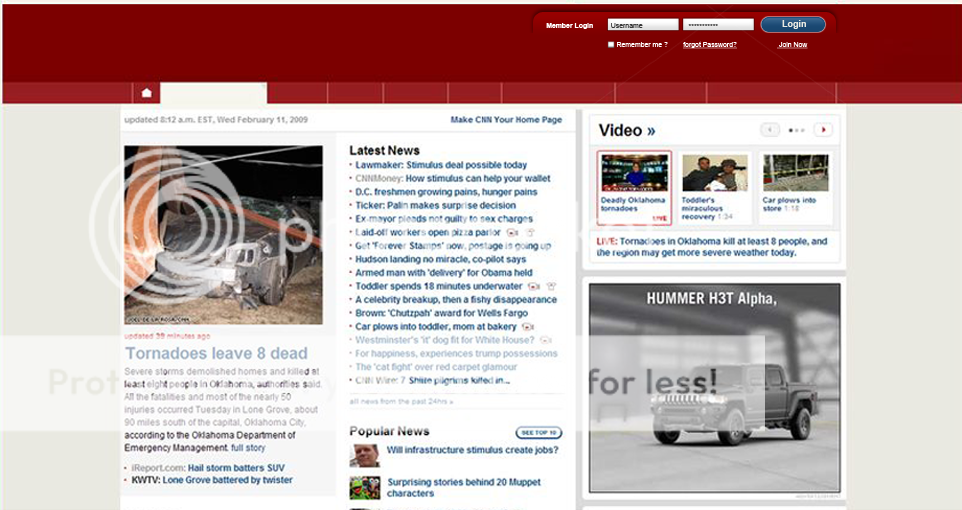Open 'The cat fight over red carpet glamour'
This screenshot has height=510, width=962.
[x=436, y=368]
